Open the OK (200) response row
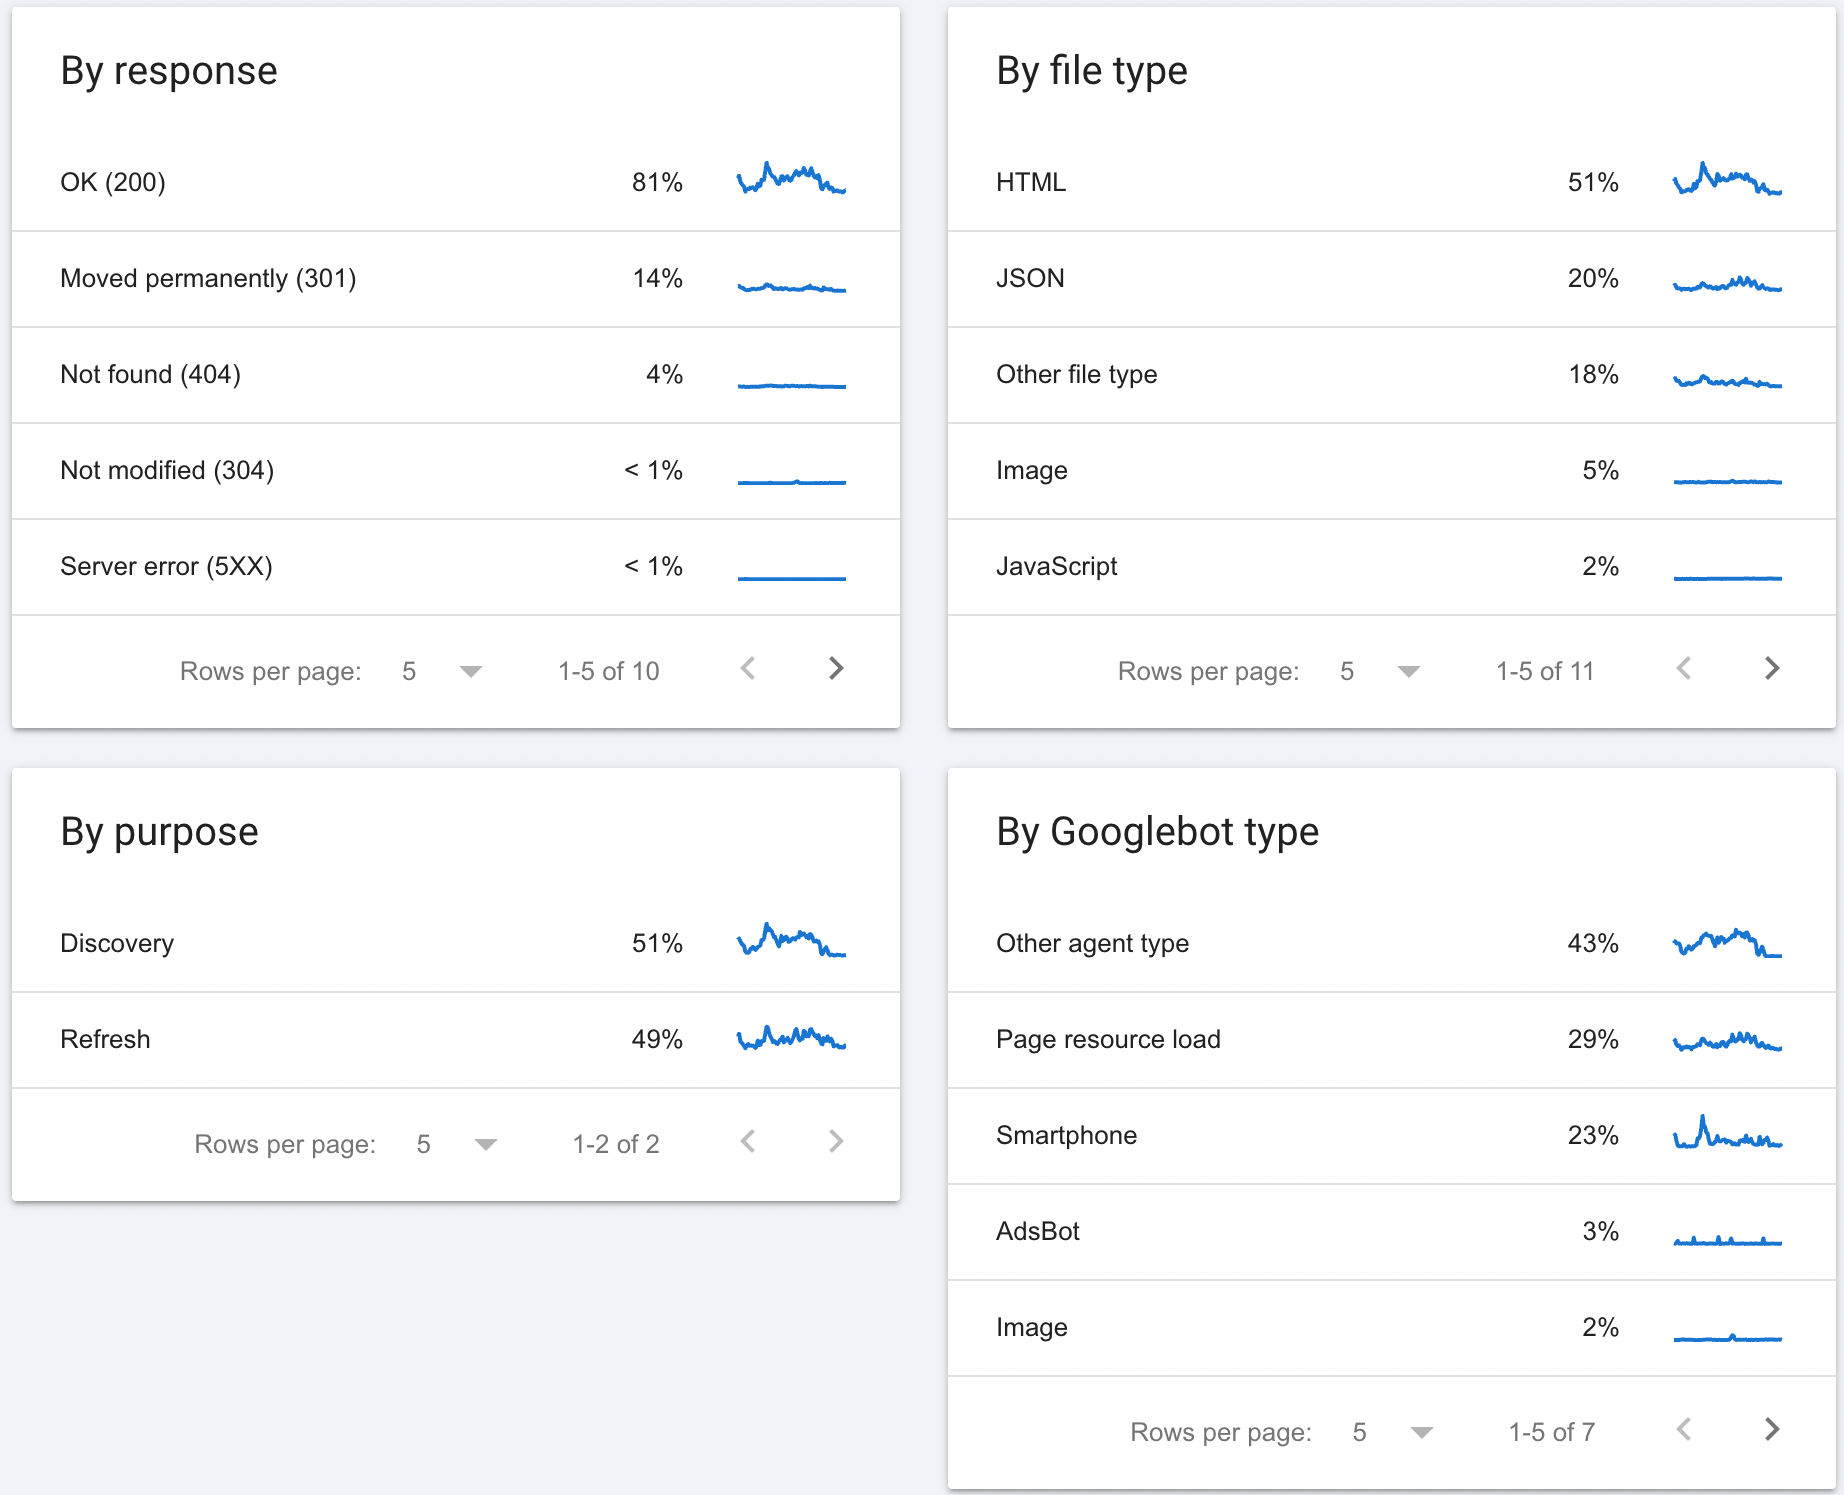 coord(456,183)
